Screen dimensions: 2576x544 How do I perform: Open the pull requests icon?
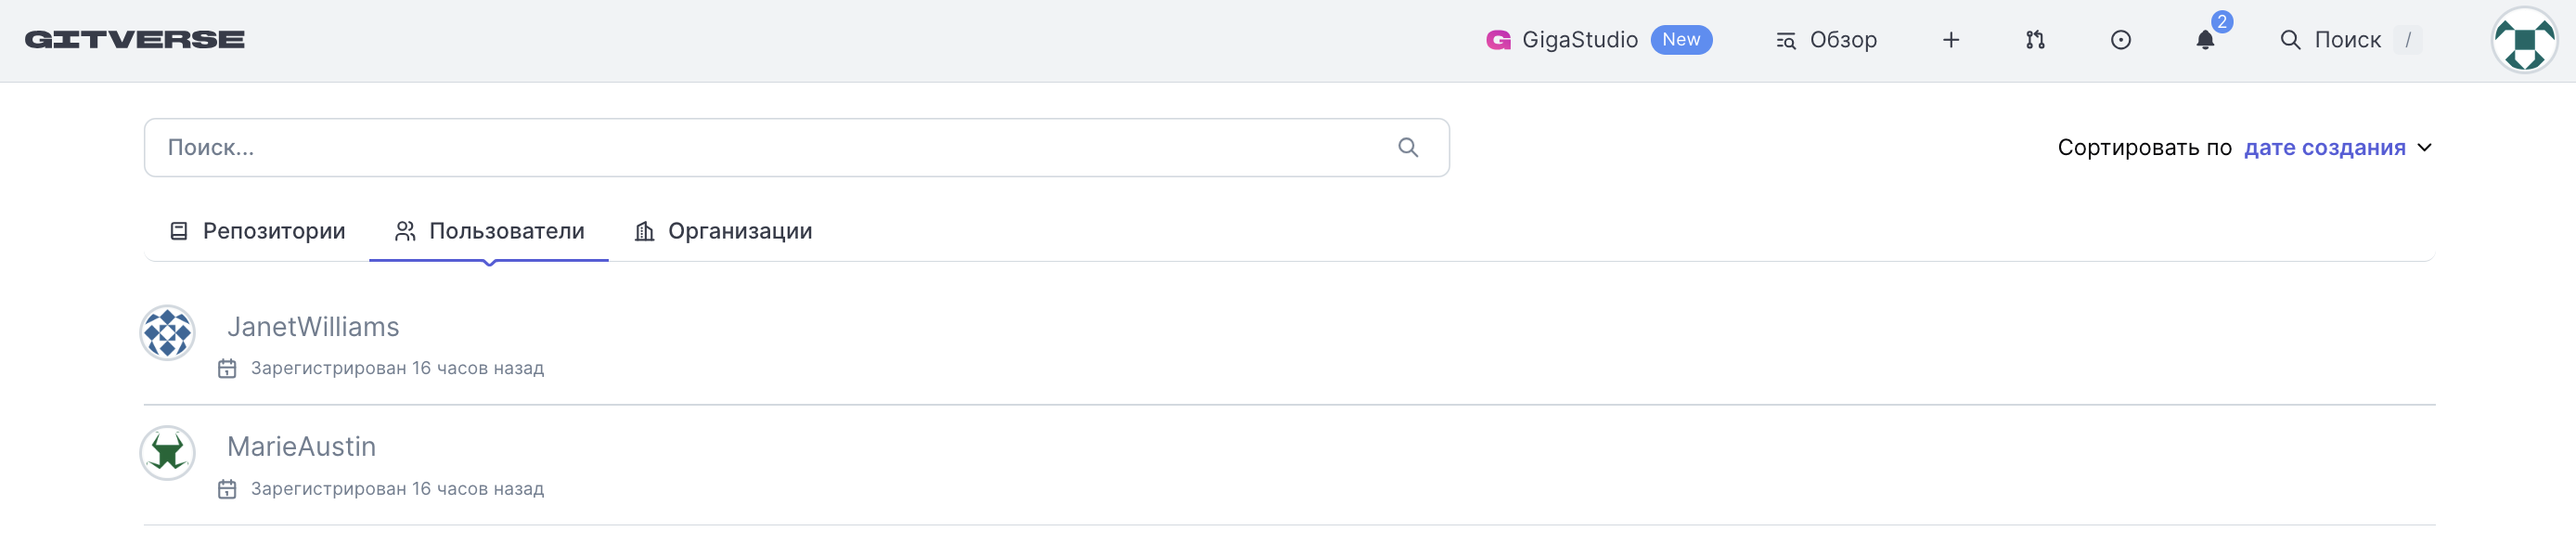(2035, 40)
